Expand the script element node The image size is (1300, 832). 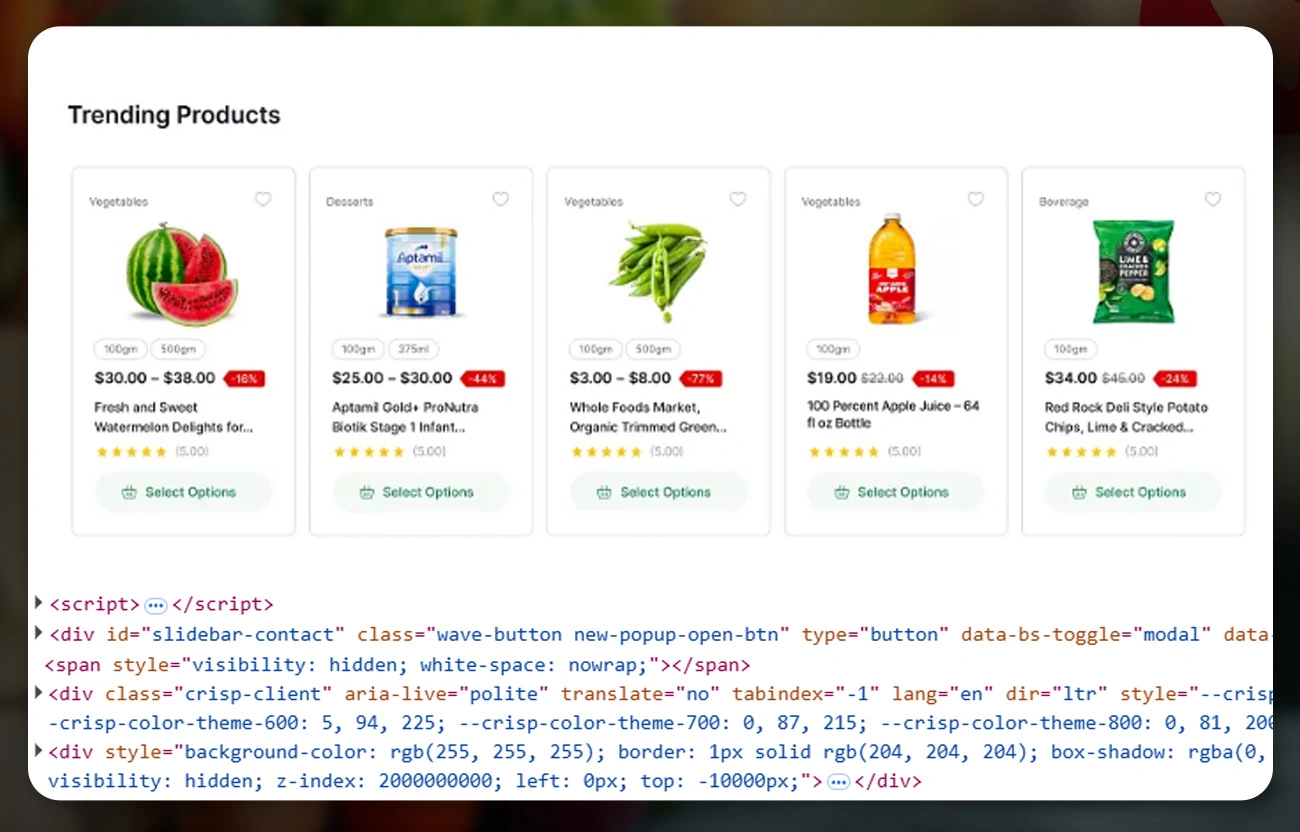(39, 603)
